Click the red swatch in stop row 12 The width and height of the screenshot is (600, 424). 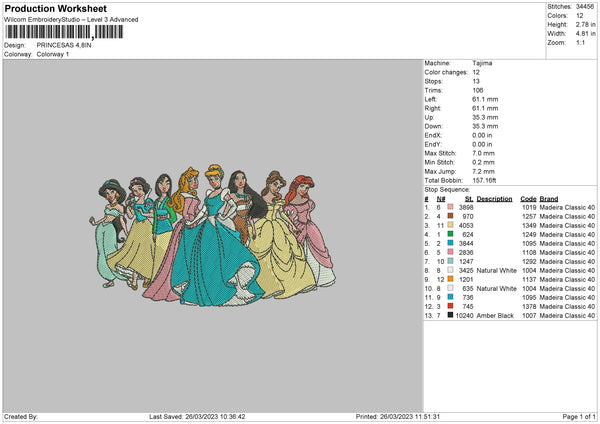[450, 306]
